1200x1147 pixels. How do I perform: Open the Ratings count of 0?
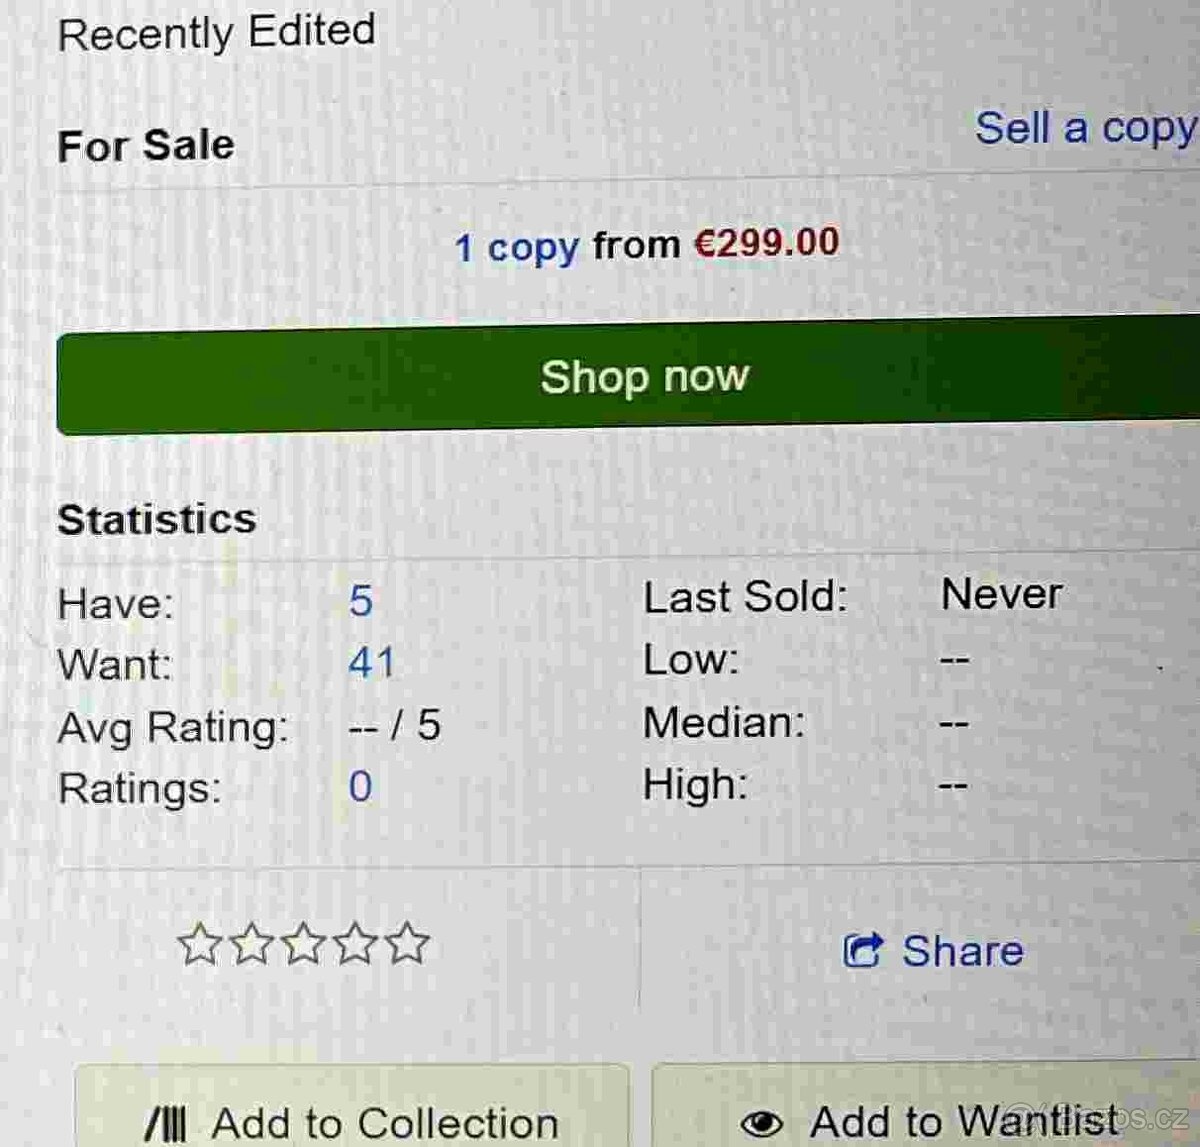coord(360,787)
